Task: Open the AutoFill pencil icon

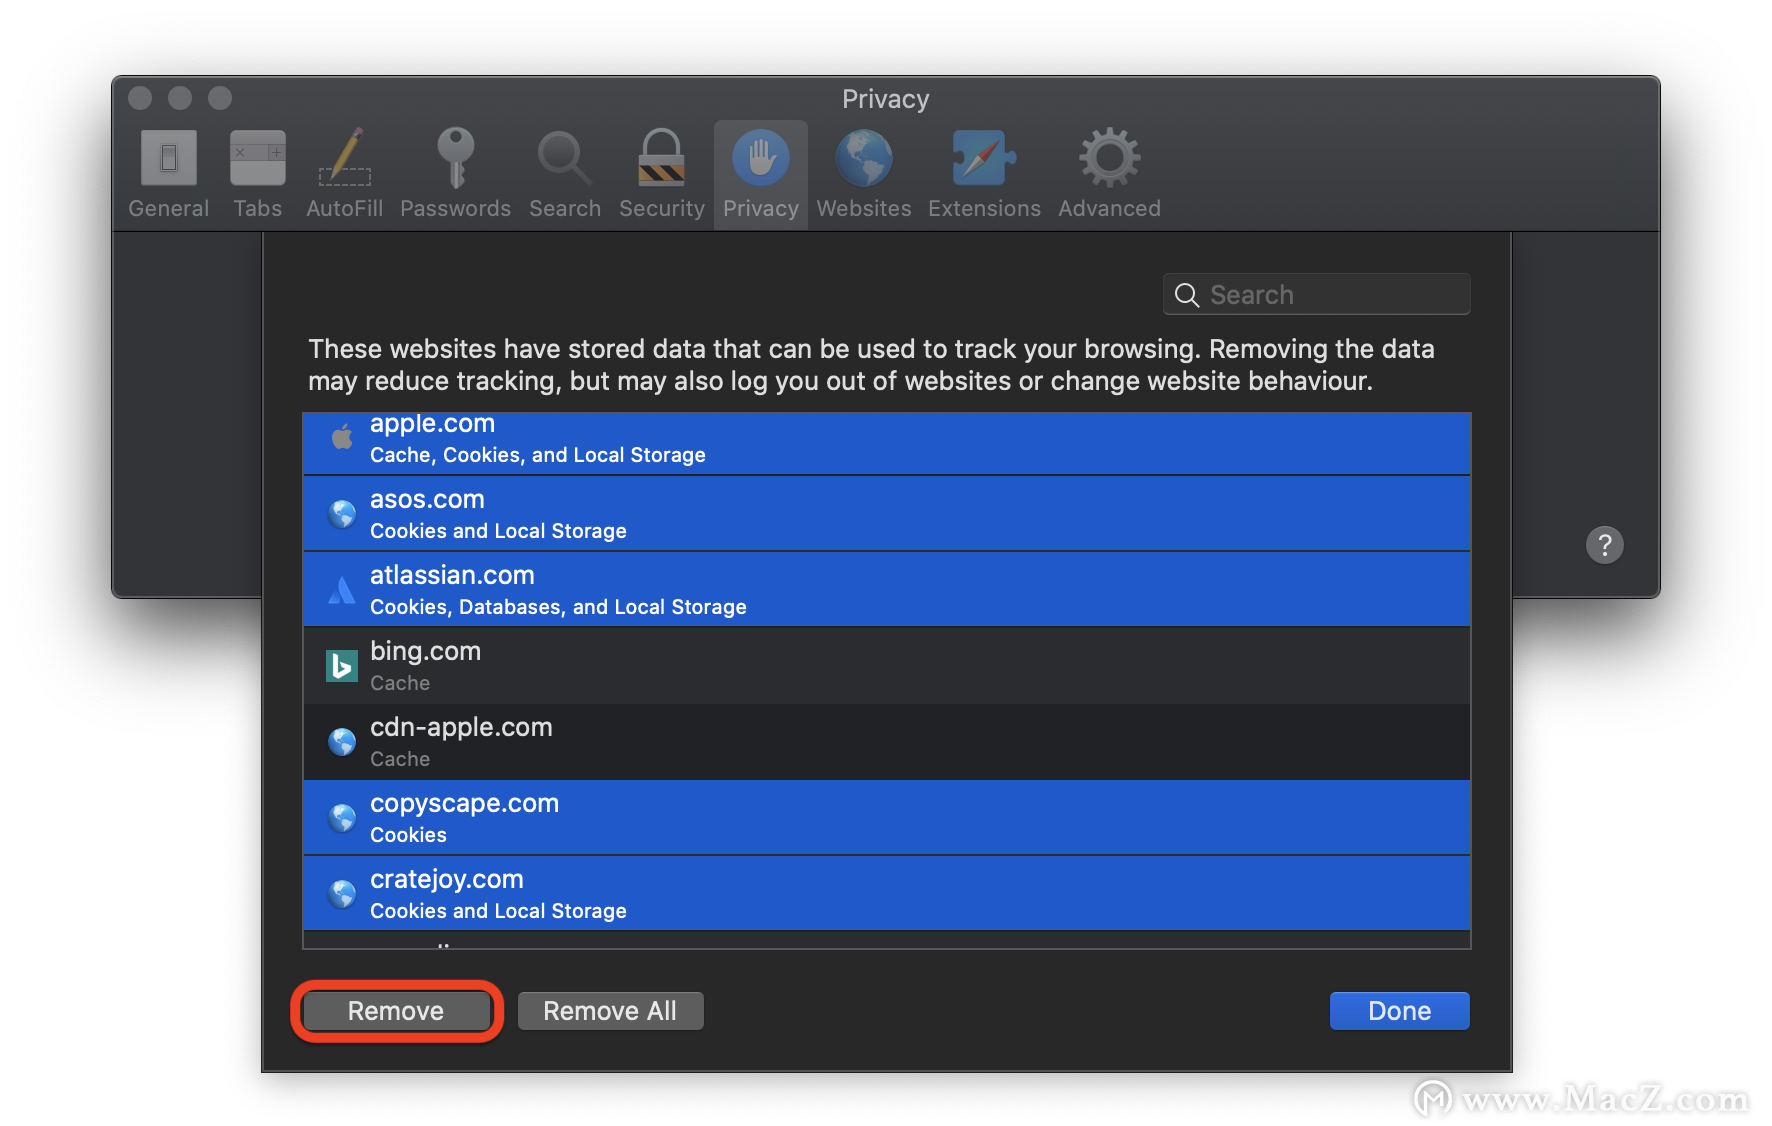Action: 345,157
